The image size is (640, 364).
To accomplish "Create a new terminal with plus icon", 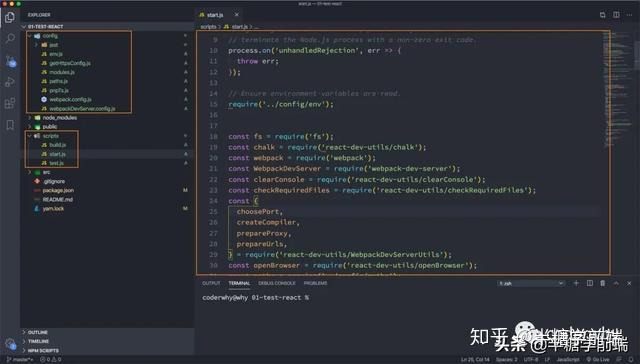I will 576,283.
